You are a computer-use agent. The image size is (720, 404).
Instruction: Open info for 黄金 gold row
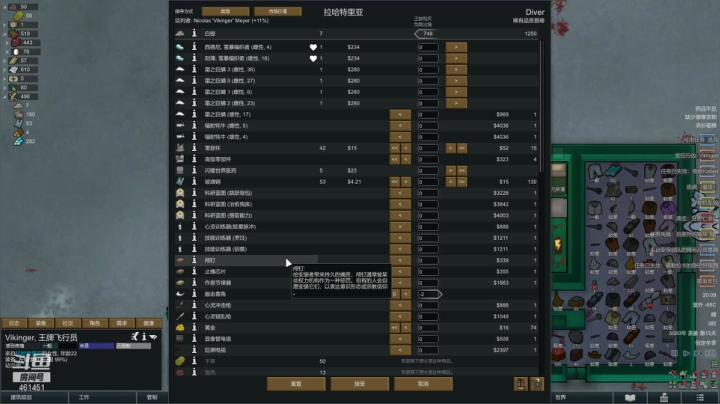pos(194,327)
